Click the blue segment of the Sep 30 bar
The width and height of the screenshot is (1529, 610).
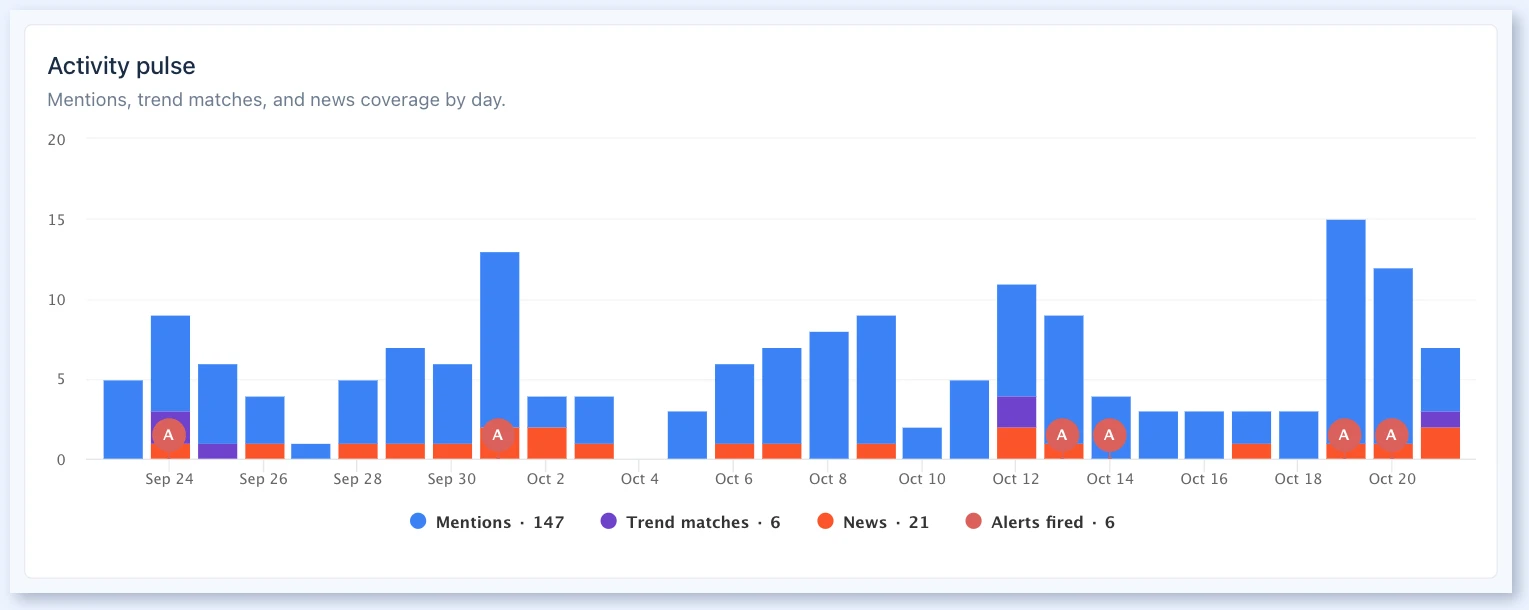pos(452,404)
